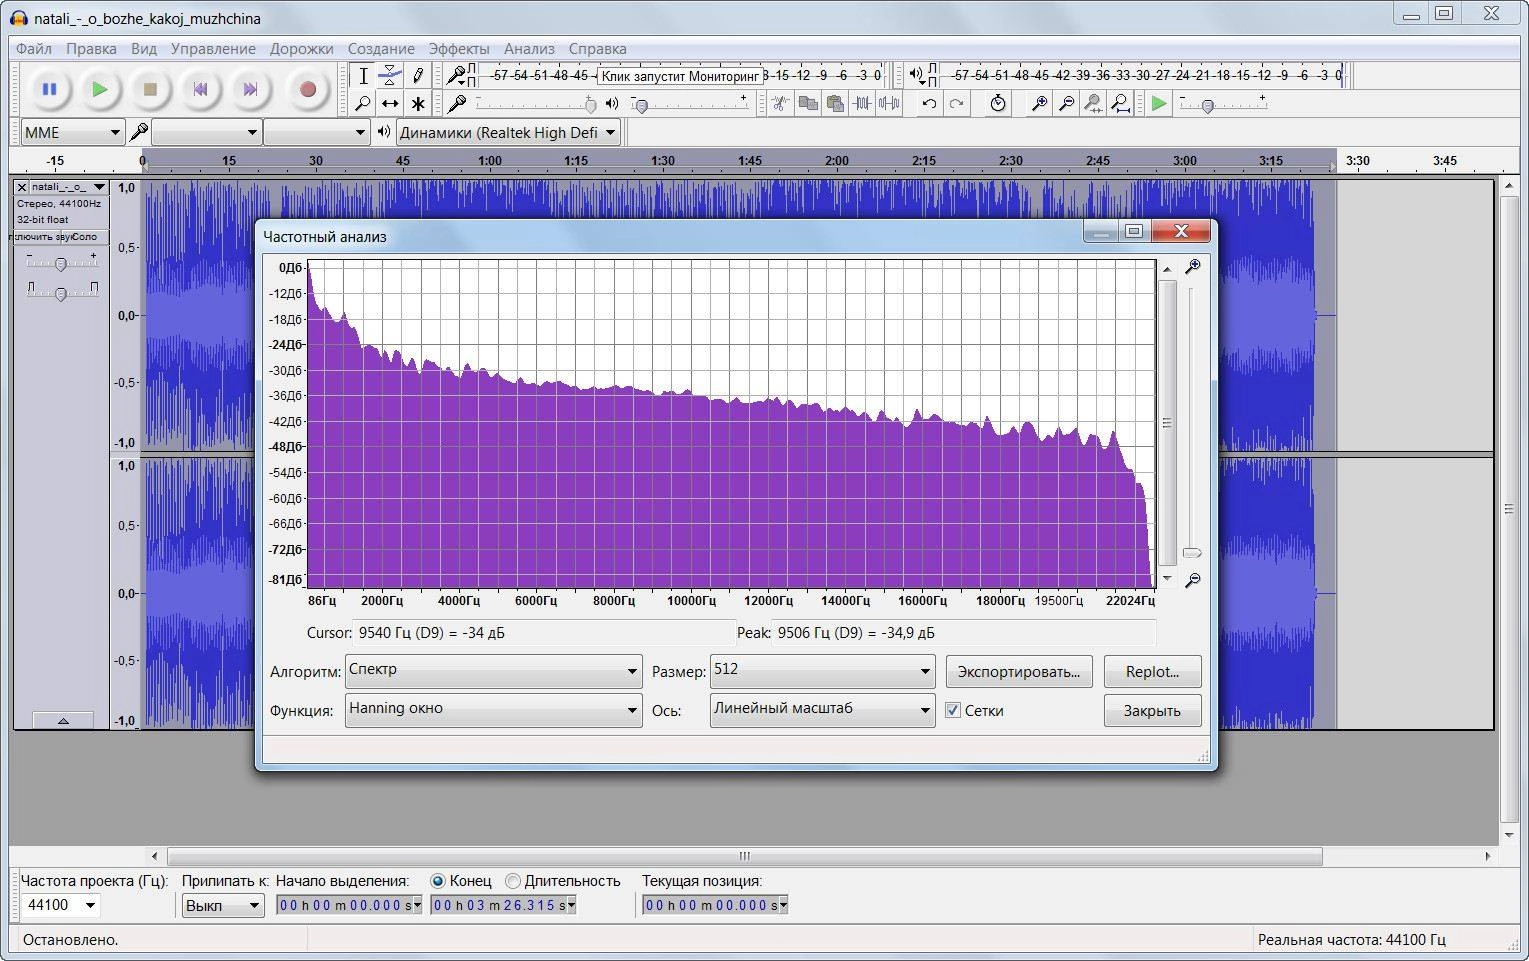Open the Функция Hanning окно dropdown
Viewport: 1529px width, 961px height.
click(x=493, y=710)
